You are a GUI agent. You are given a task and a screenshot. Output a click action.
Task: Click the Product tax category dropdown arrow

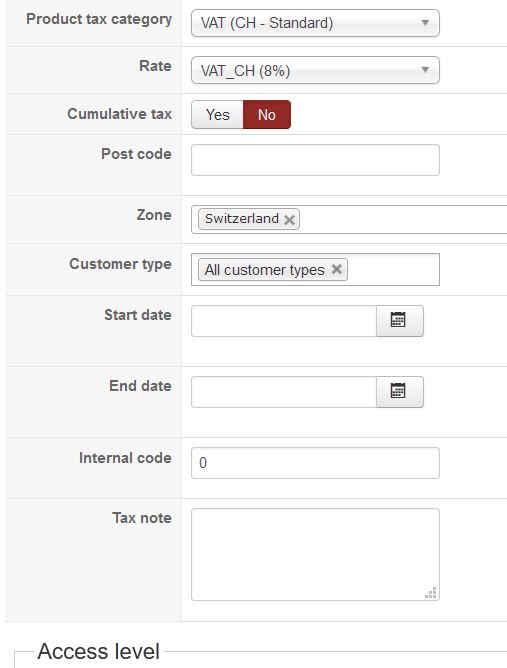point(425,23)
